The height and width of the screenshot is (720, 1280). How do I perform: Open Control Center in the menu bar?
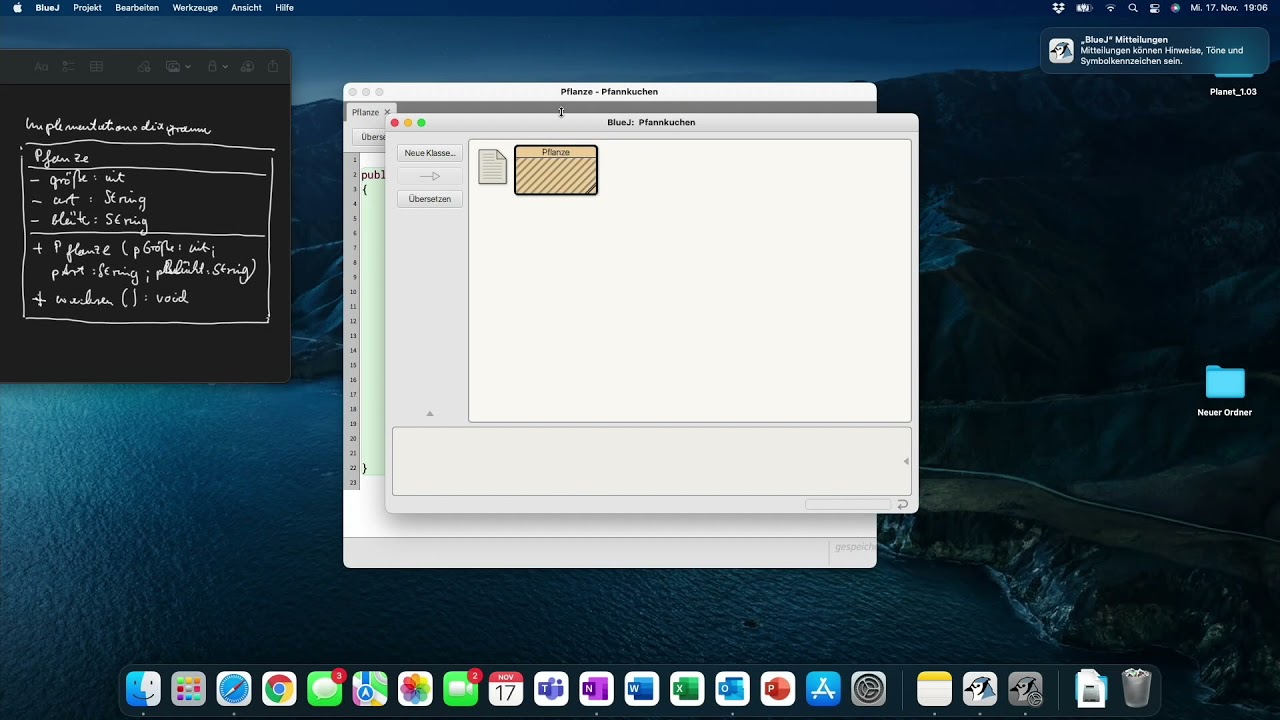(x=1154, y=8)
